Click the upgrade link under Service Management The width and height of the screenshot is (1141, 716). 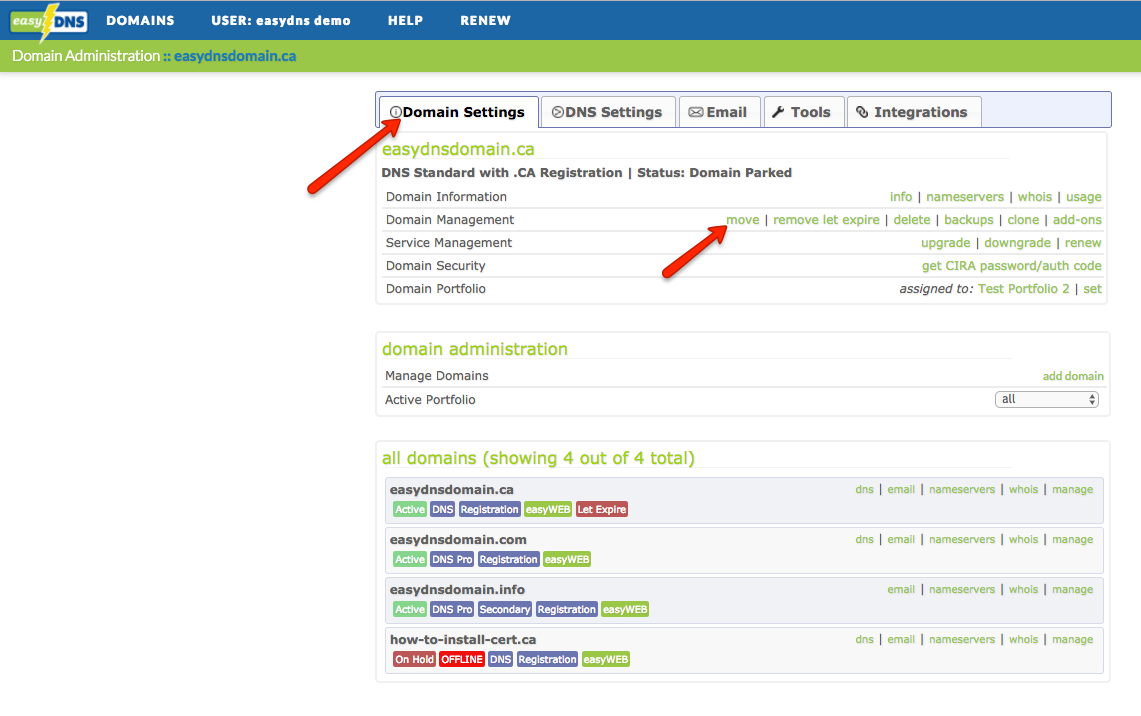(x=946, y=243)
